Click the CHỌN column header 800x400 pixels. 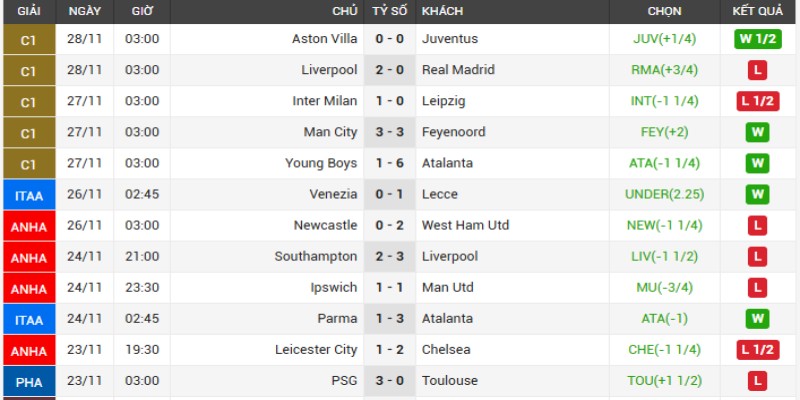664,11
